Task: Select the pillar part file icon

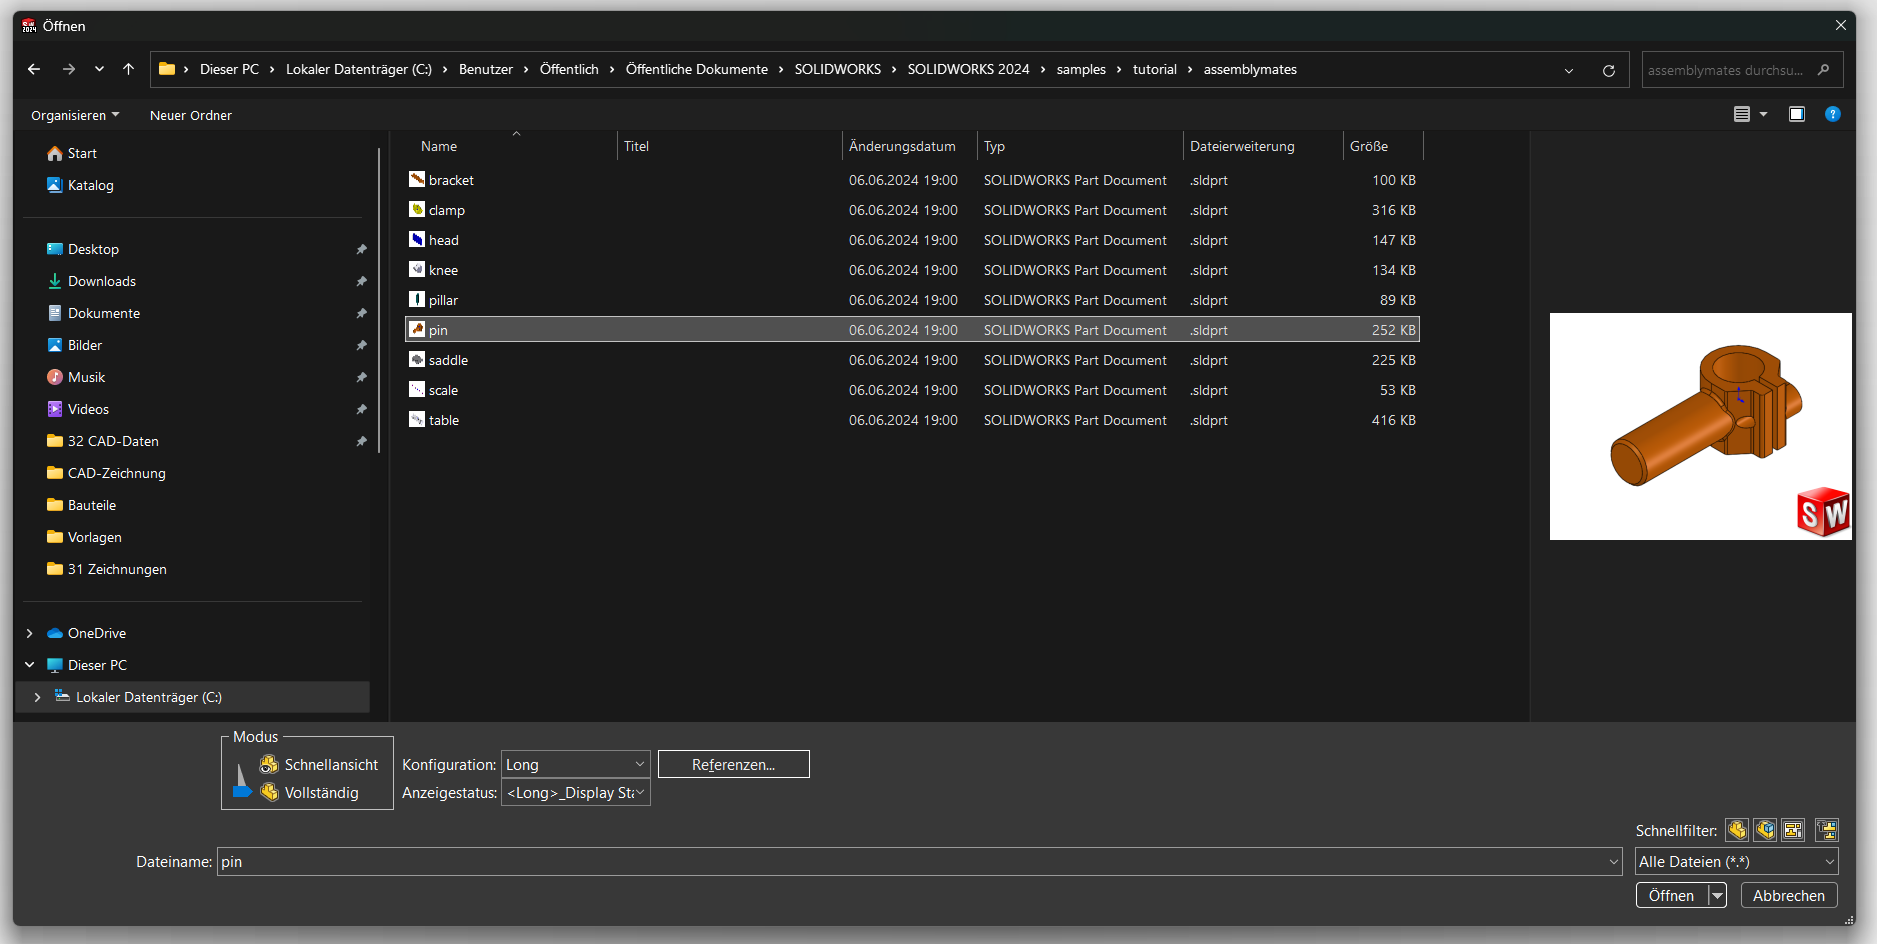Action: tap(417, 299)
